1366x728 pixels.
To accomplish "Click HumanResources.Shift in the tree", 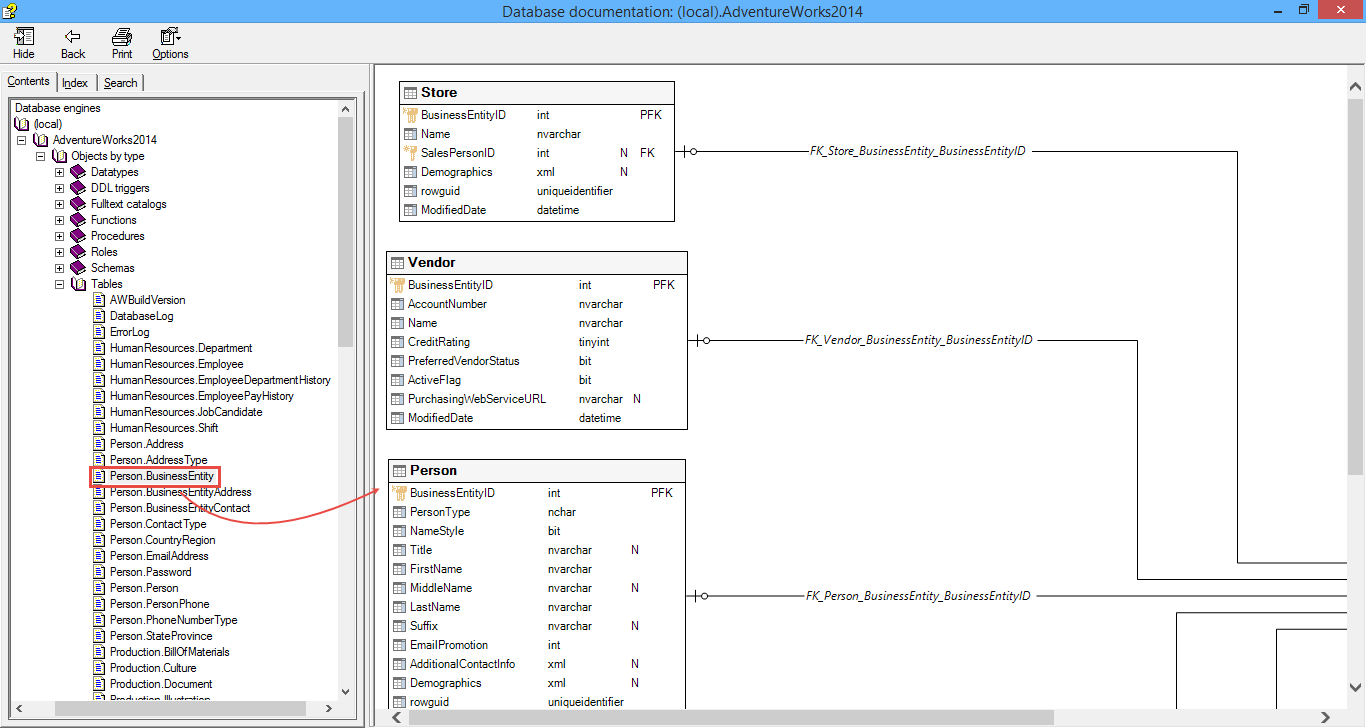I will [x=164, y=428].
